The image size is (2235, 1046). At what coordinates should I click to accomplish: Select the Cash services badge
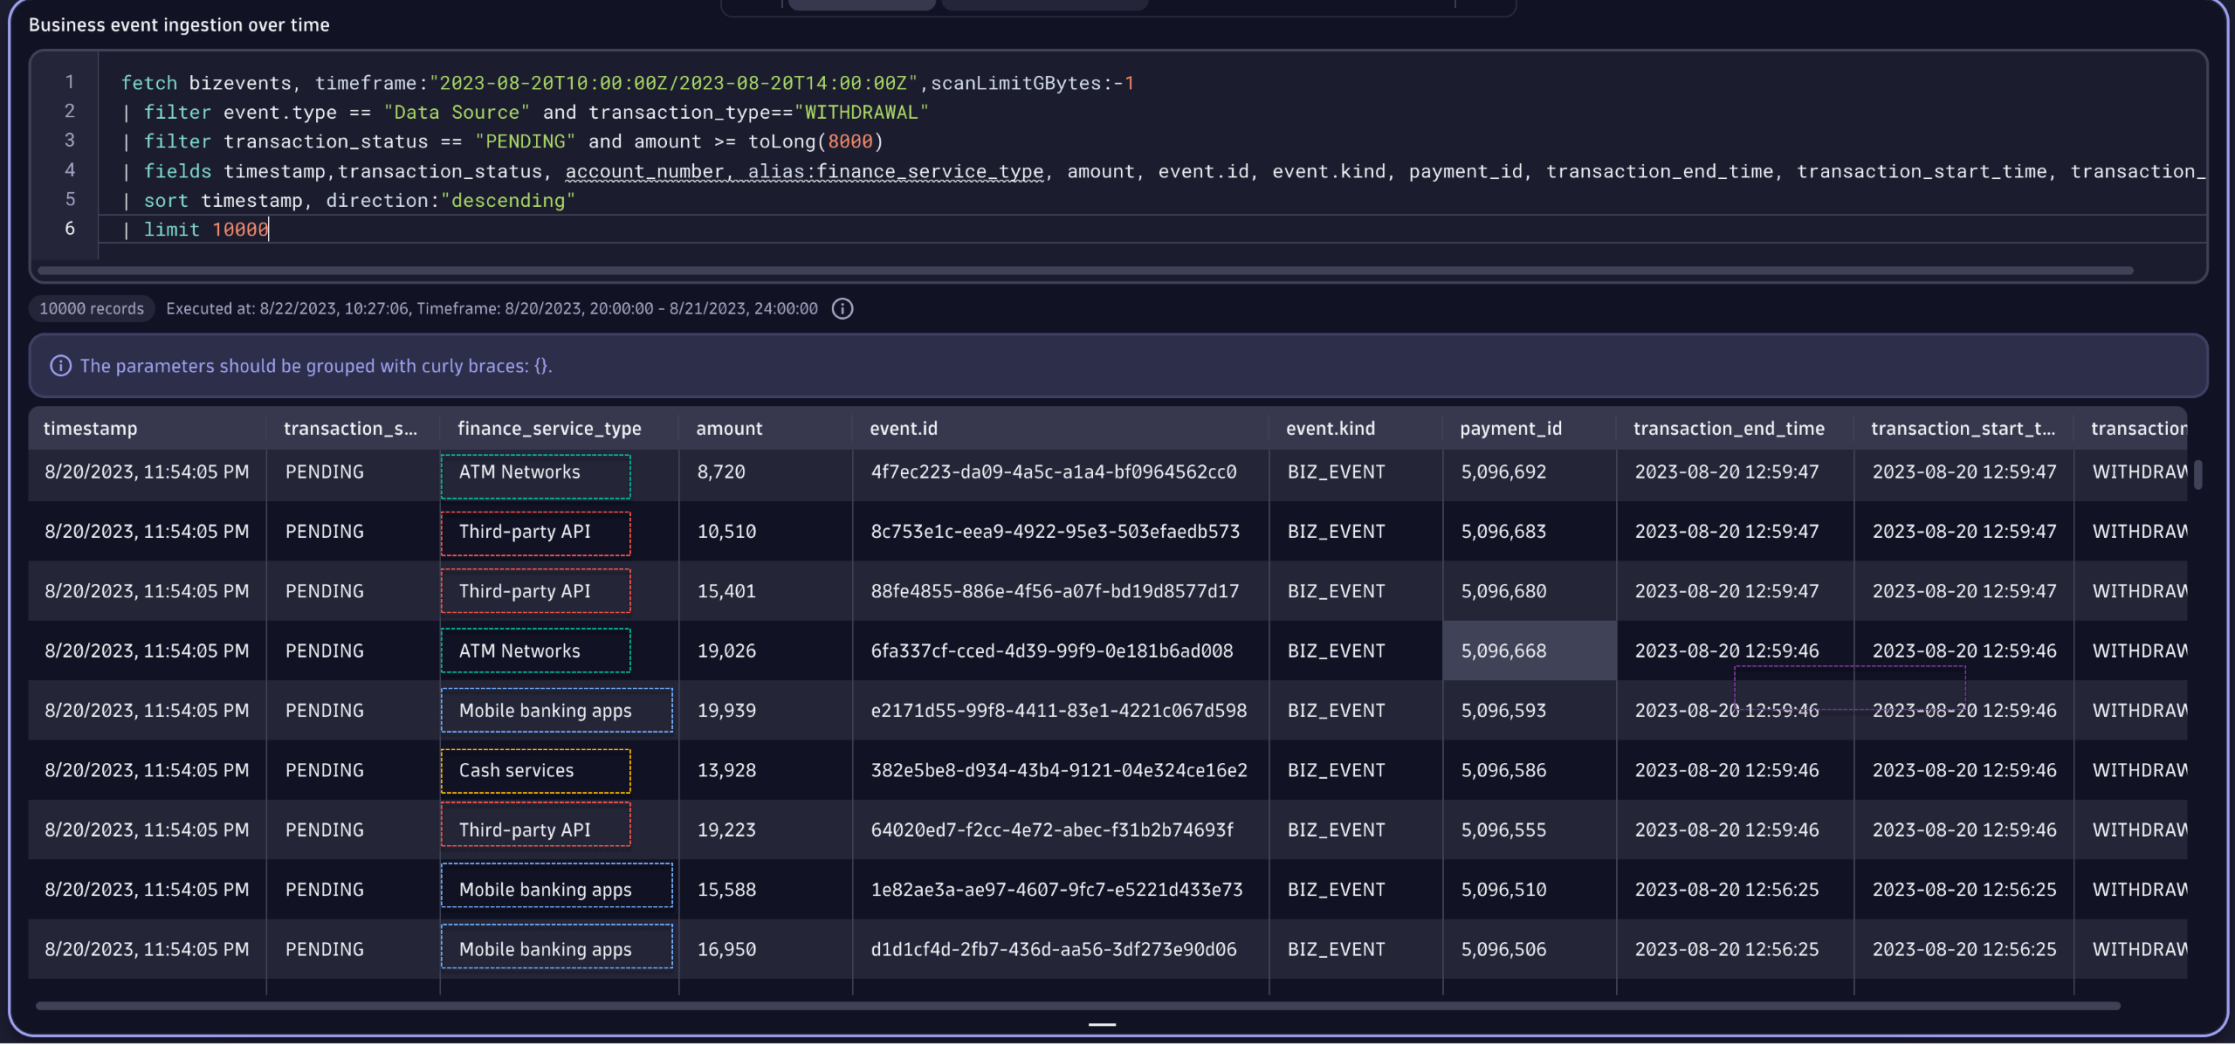535,770
